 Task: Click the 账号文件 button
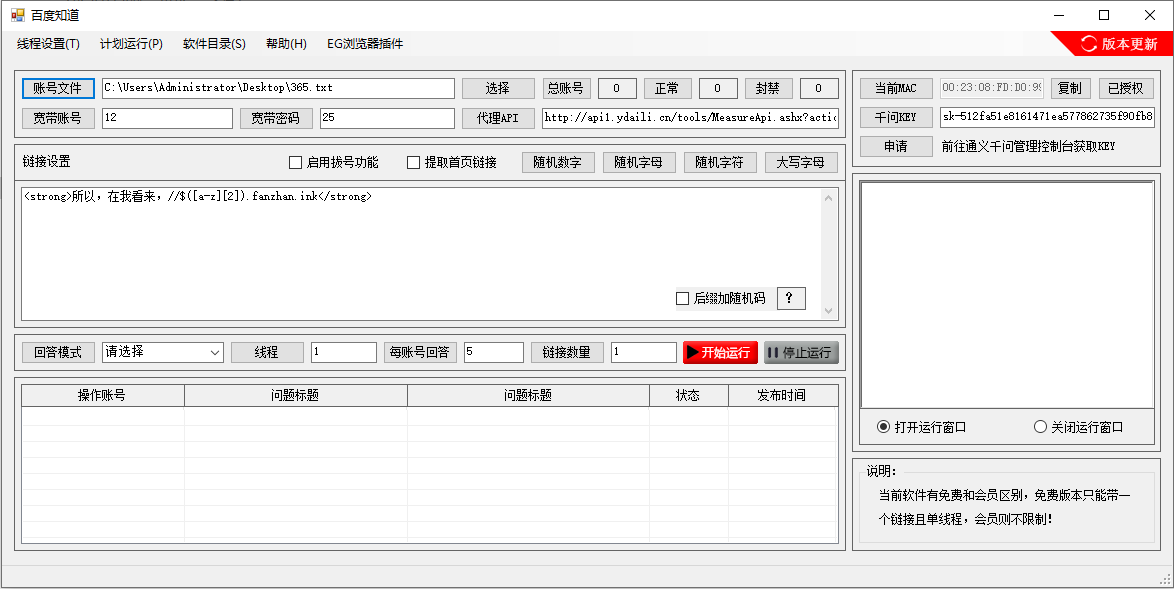58,88
